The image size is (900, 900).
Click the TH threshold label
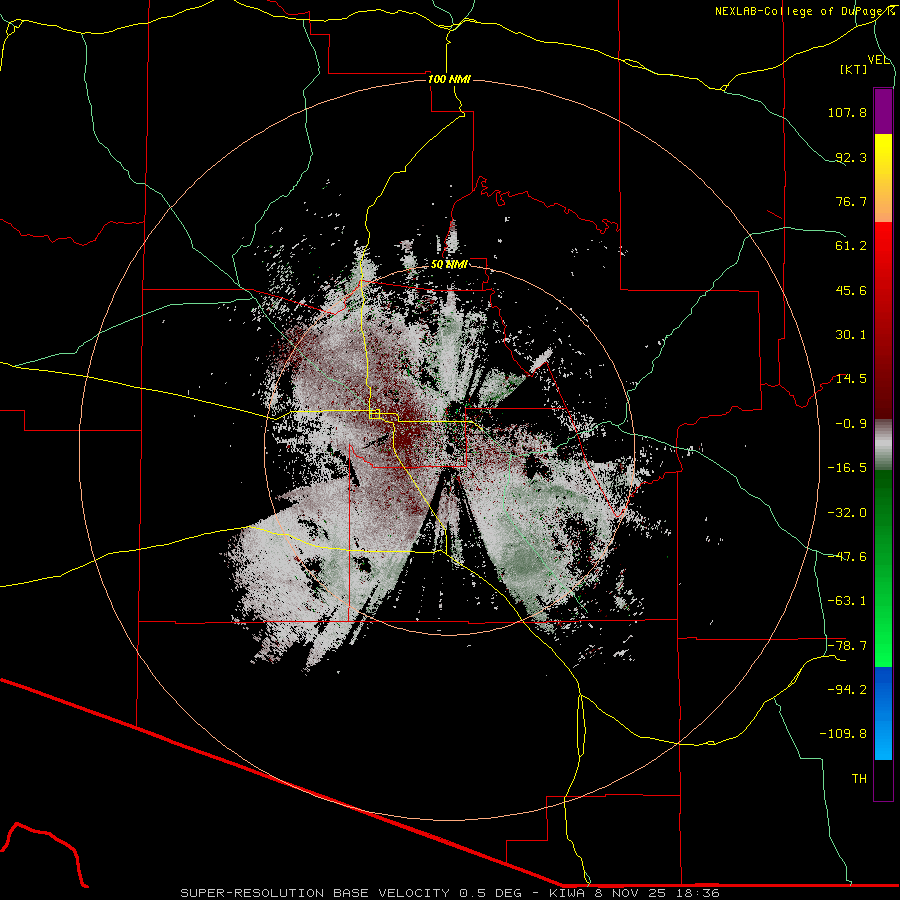[859, 779]
